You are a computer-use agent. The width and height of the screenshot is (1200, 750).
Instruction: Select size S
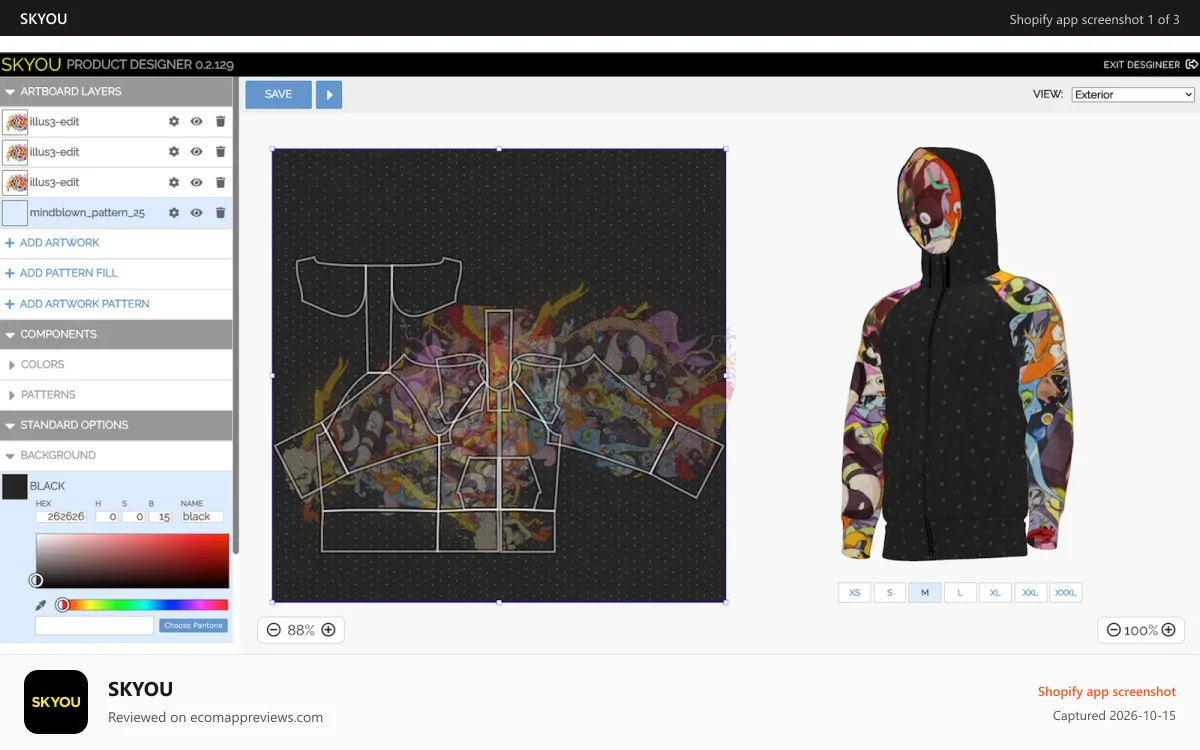(x=890, y=593)
